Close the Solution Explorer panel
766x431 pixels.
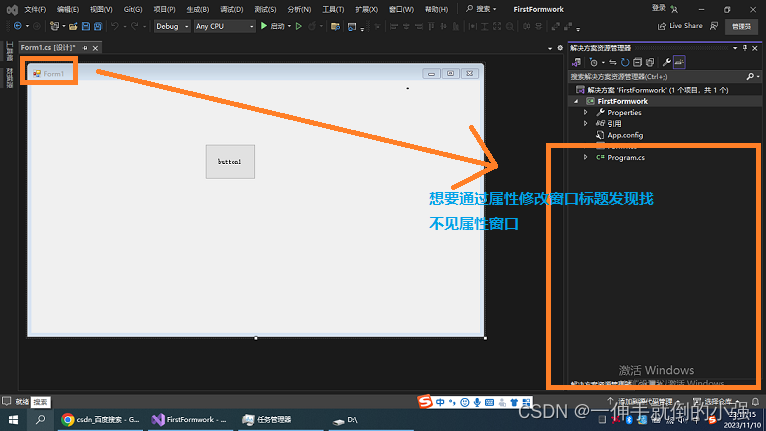pos(755,48)
